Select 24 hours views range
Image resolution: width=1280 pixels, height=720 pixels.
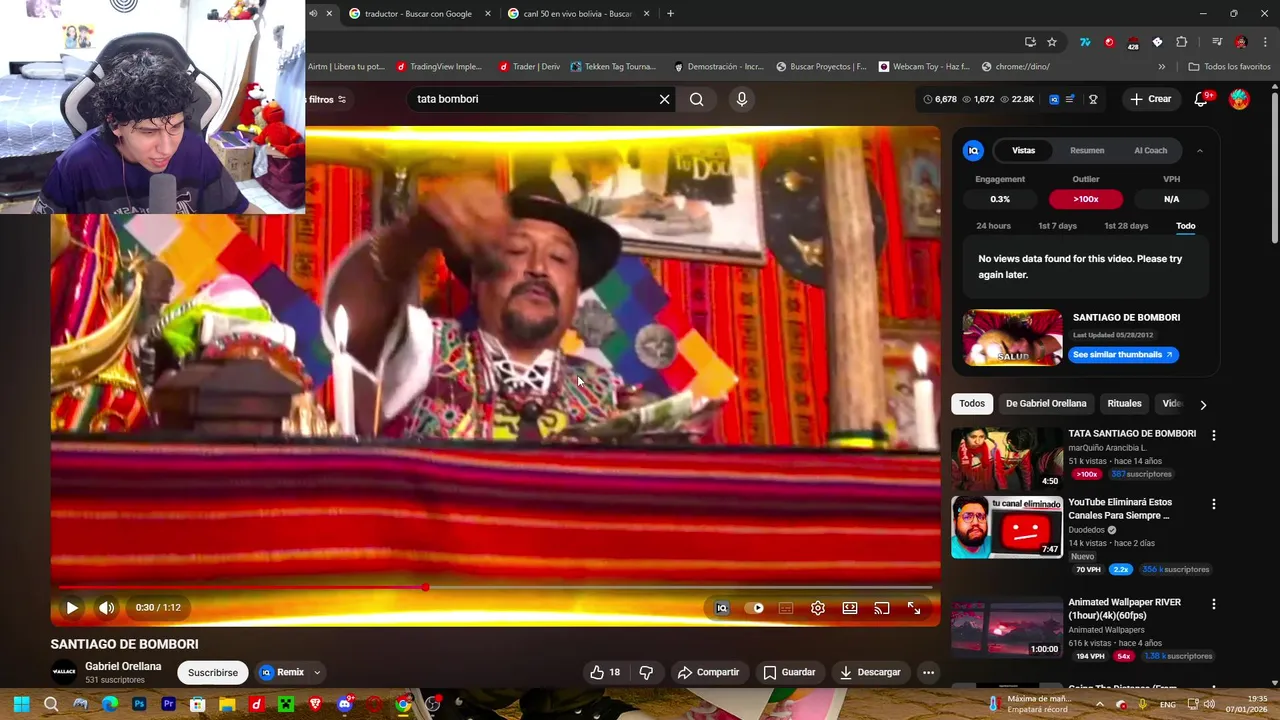pos(993,226)
